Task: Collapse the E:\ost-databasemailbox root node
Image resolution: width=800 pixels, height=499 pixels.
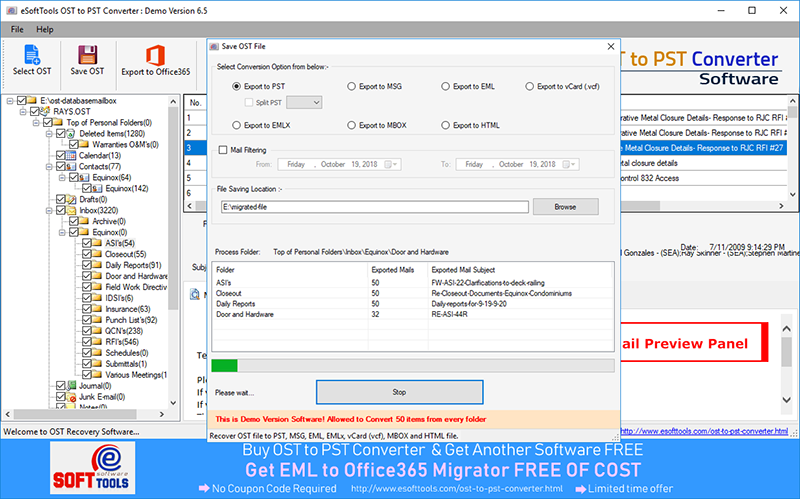Action: (x=10, y=101)
